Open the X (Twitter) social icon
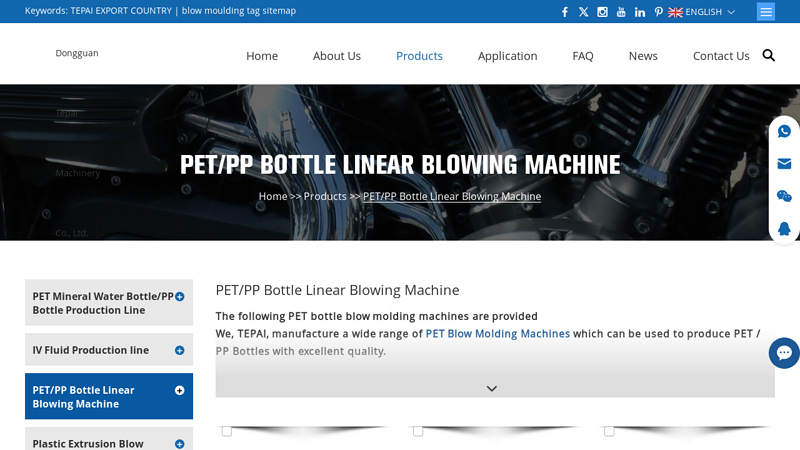 584,12
